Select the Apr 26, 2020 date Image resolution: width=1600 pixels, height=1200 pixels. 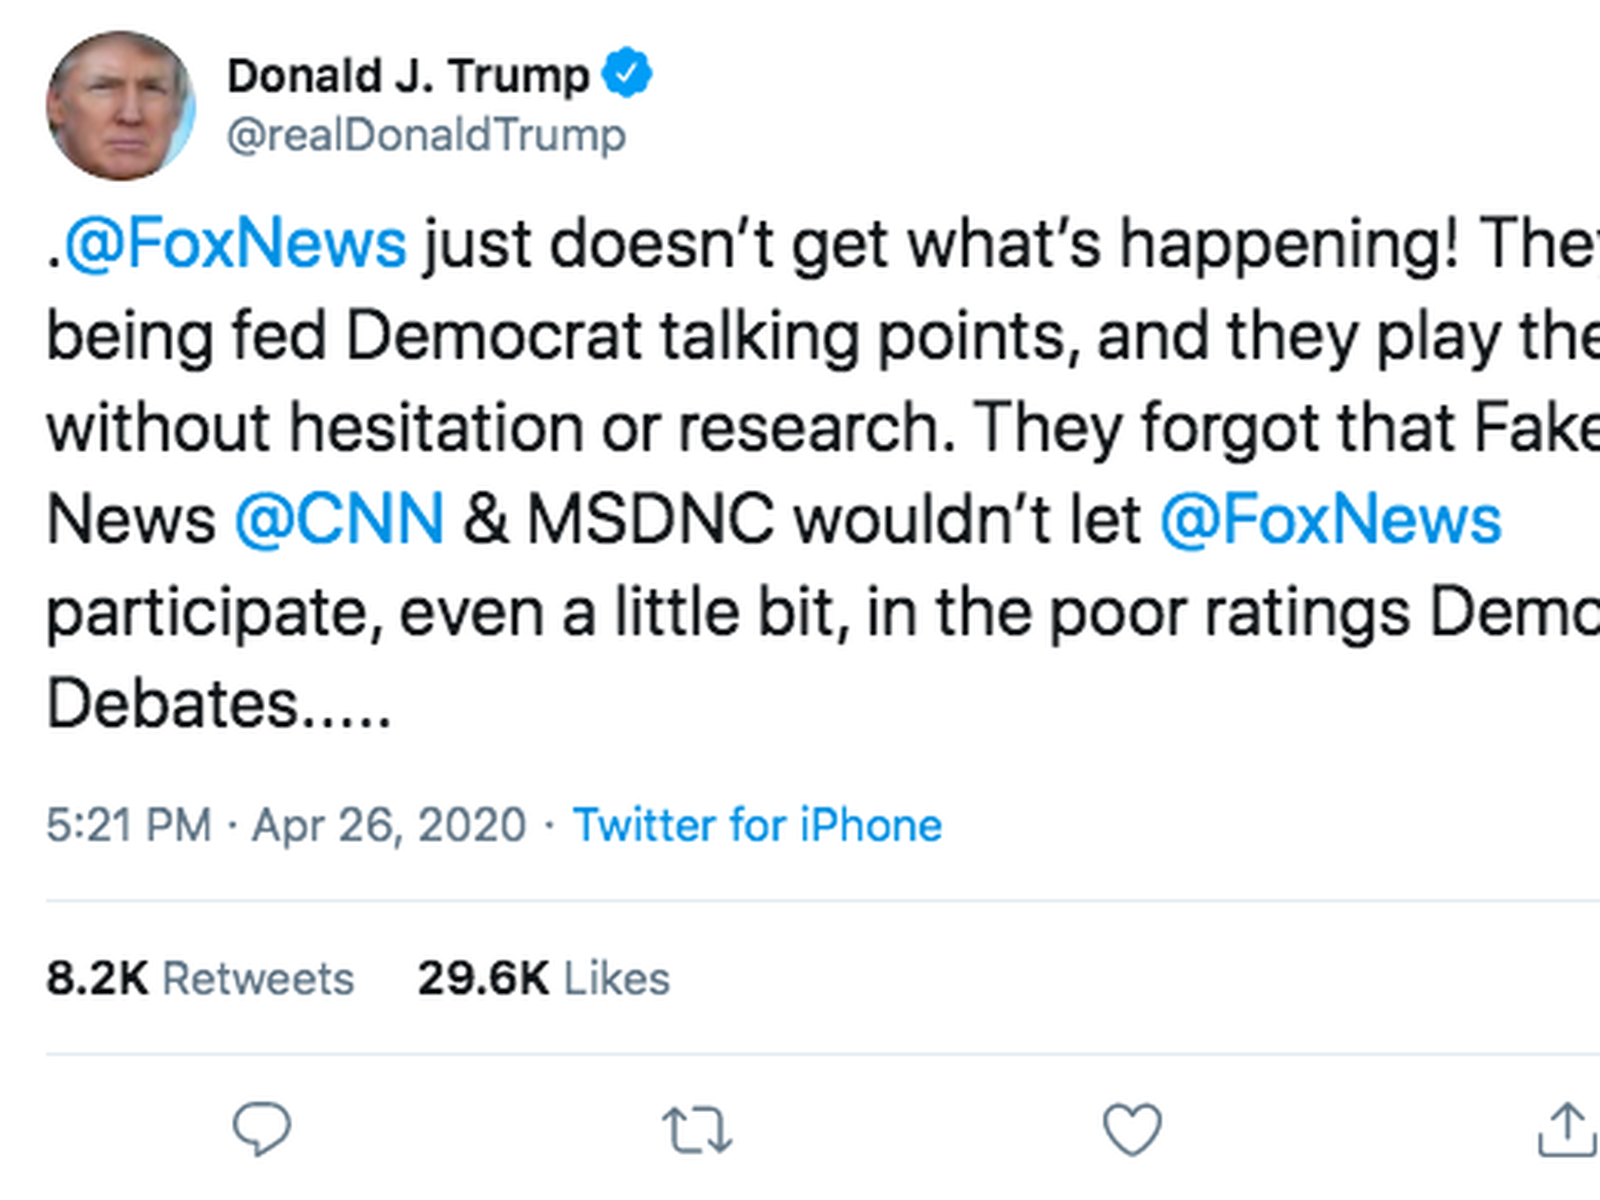point(389,826)
